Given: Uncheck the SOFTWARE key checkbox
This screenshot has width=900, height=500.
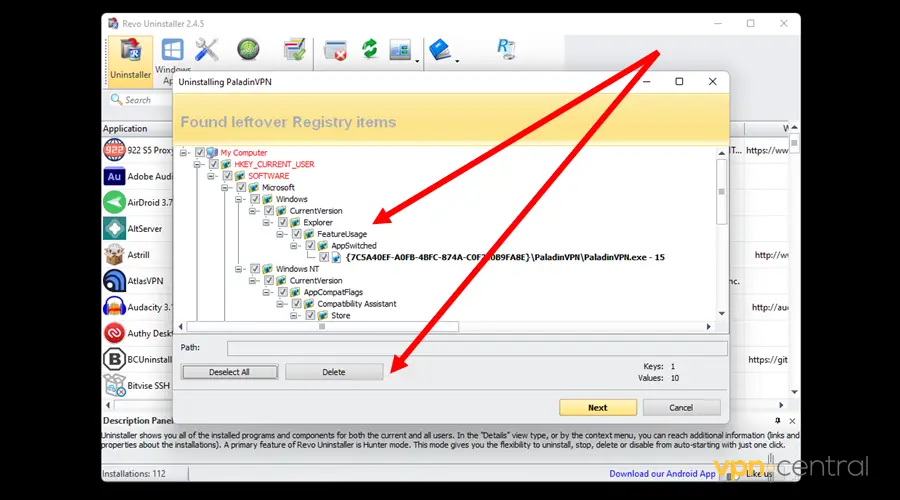Looking at the screenshot, I should pyautogui.click(x=227, y=176).
